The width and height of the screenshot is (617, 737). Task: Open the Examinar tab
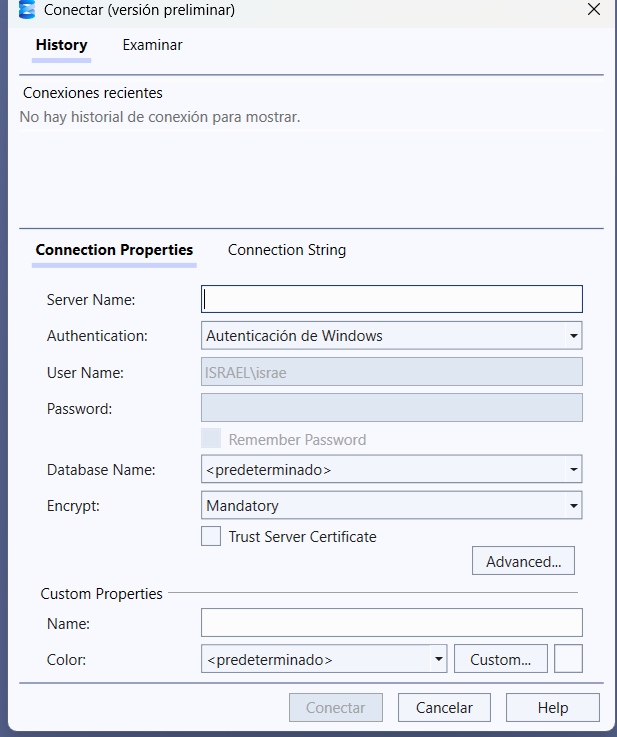click(152, 45)
